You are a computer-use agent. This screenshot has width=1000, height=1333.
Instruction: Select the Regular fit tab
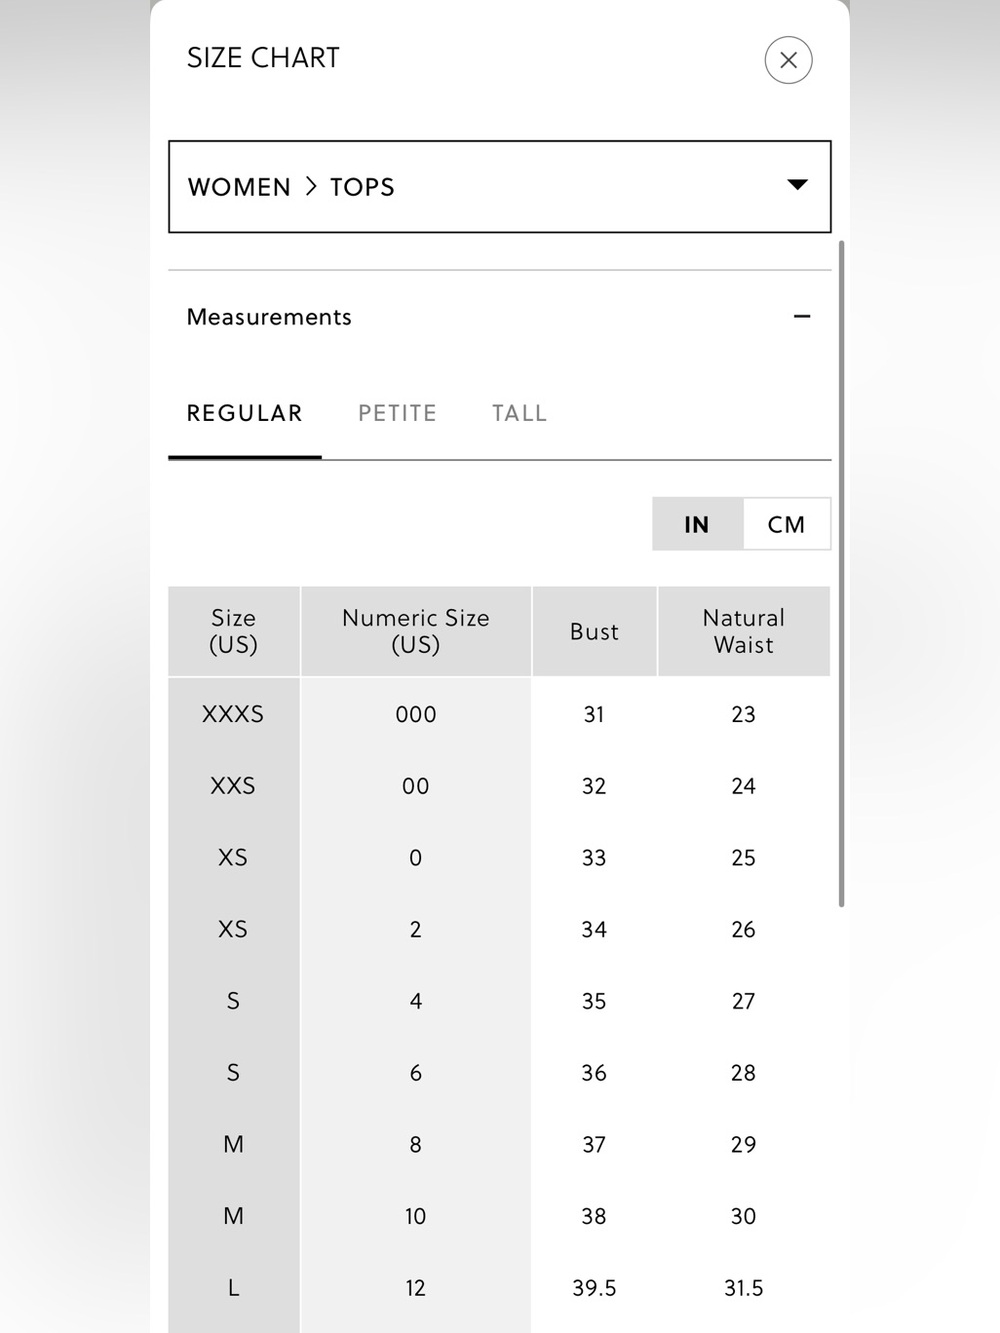click(x=244, y=414)
